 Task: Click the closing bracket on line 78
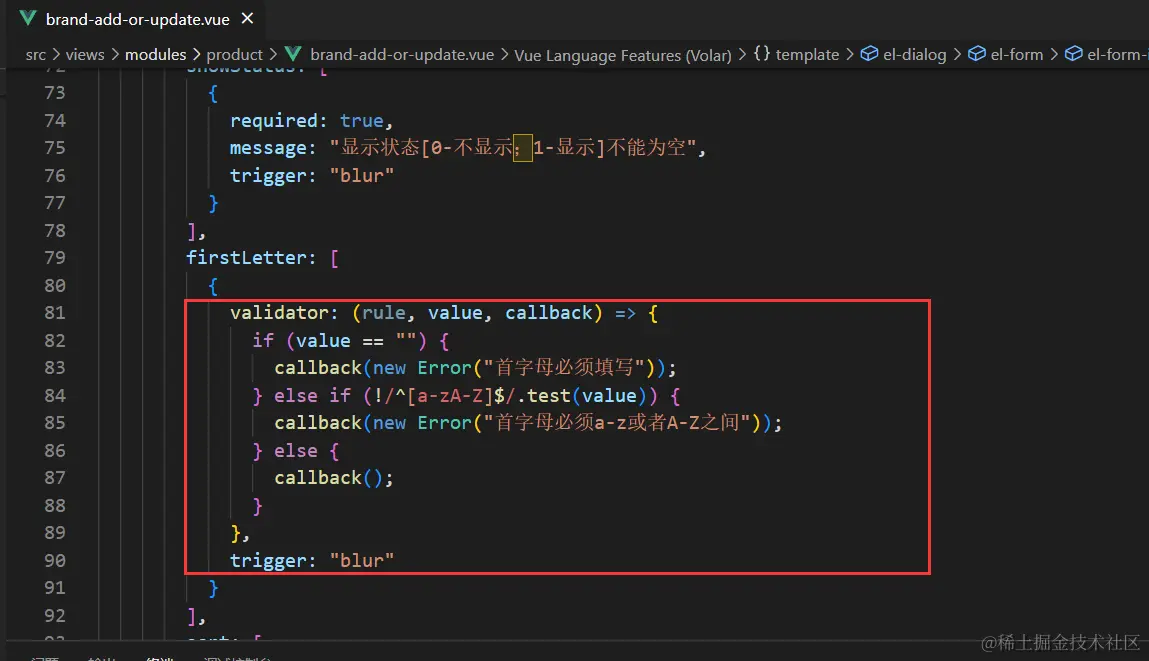click(191, 231)
